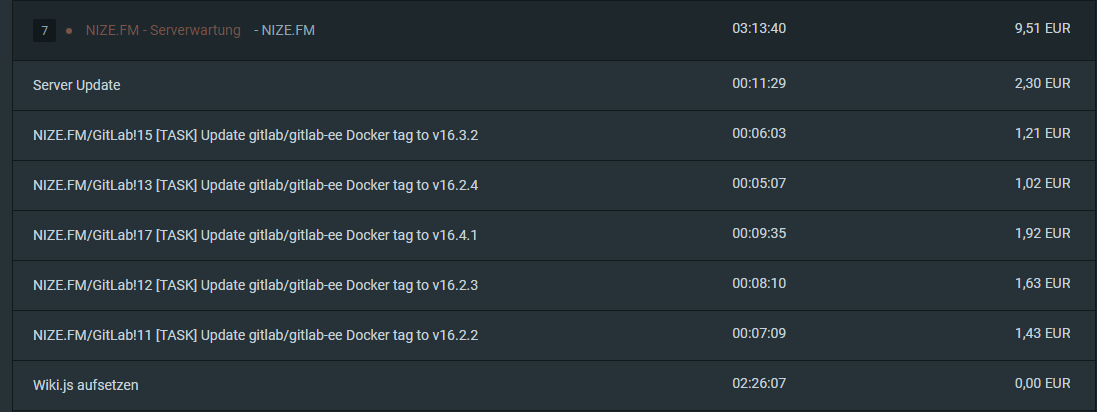
Task: Click the NIZE.FM client name in the header
Action: tap(287, 30)
